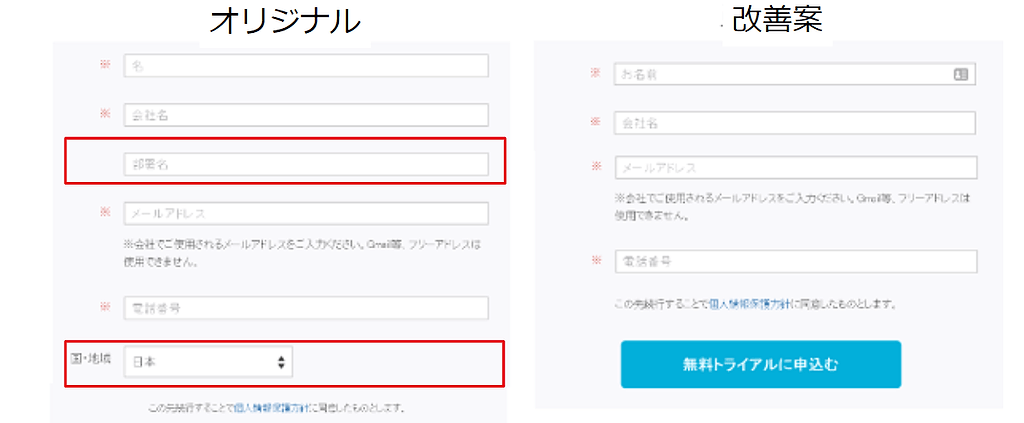Image resolution: width=1024 pixels, height=423 pixels.
Task: Open 個人情報保護方針 link in the original form
Action: (x=272, y=409)
